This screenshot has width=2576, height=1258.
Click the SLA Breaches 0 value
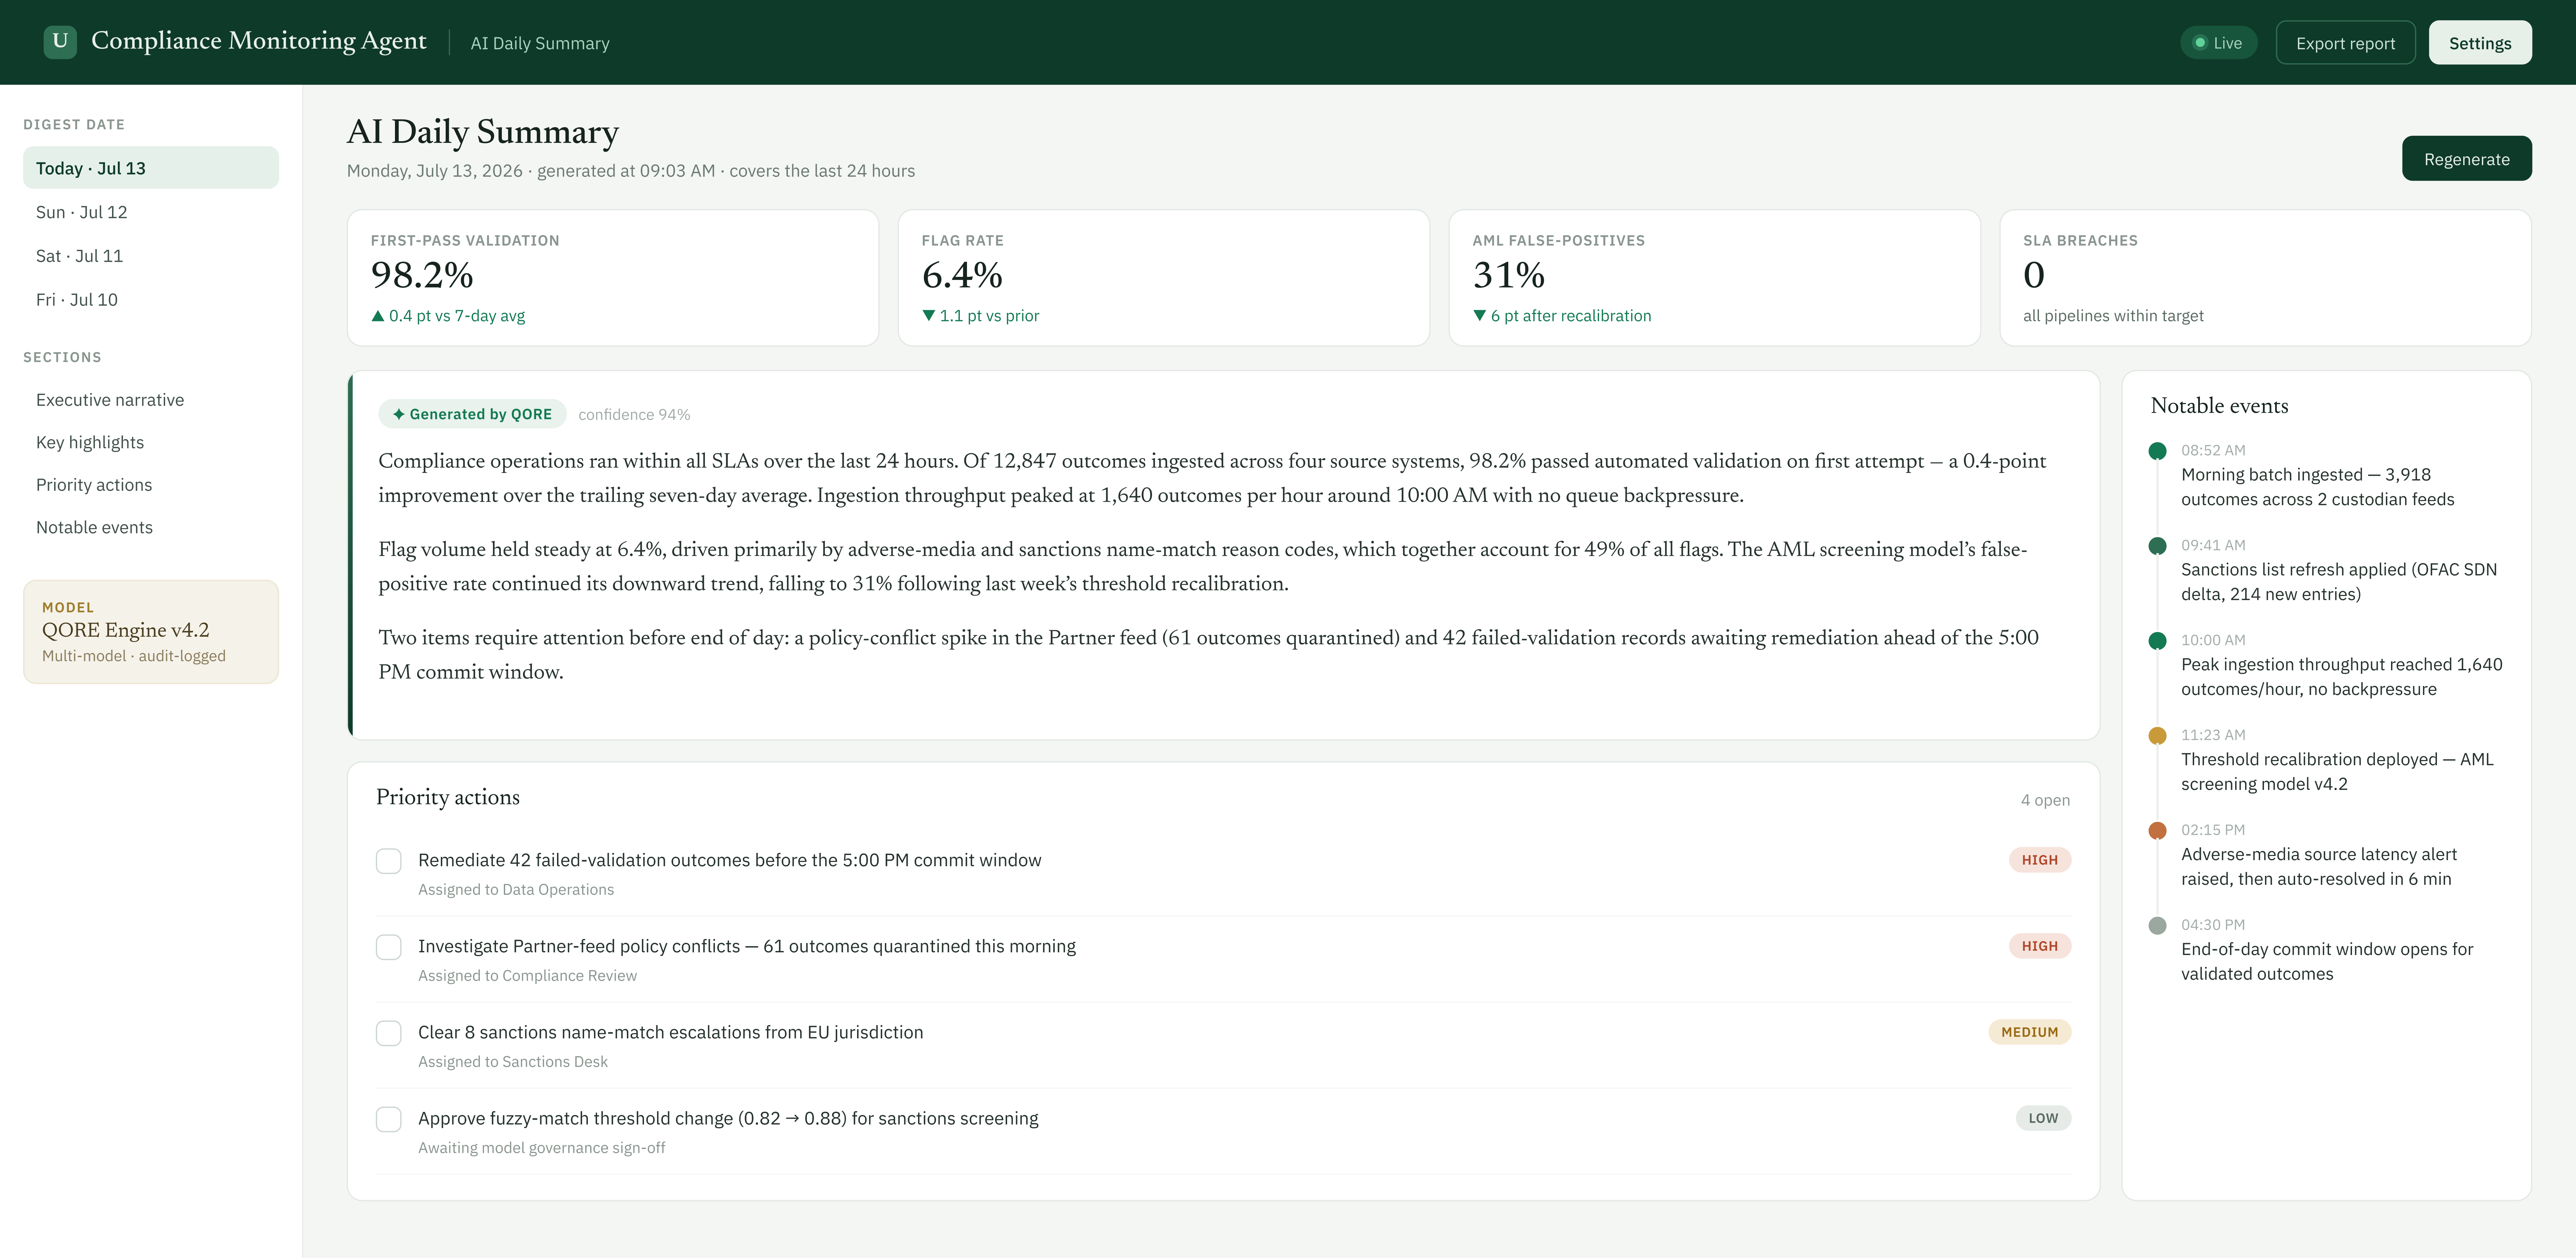click(x=2034, y=275)
